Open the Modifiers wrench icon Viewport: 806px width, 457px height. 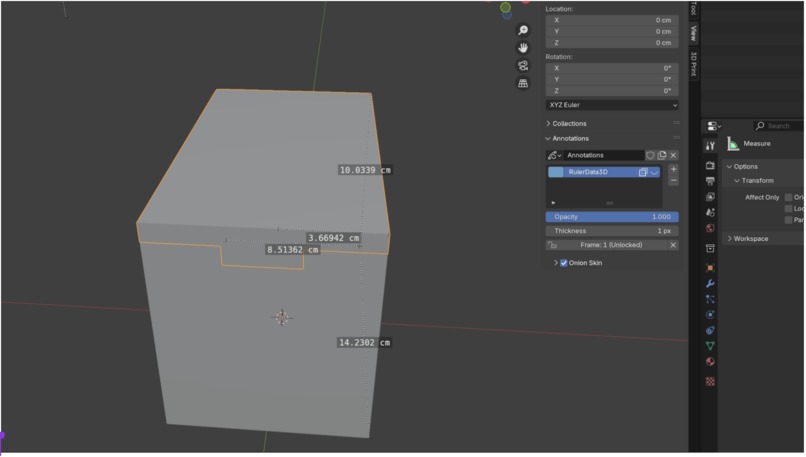point(710,284)
